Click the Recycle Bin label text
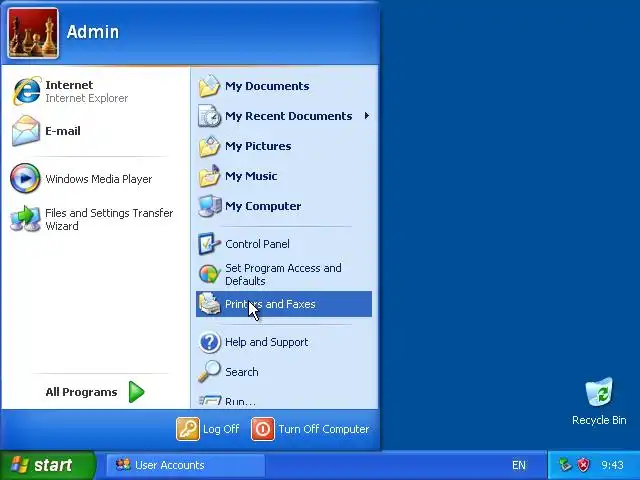This screenshot has height=480, width=640. pyautogui.click(x=599, y=420)
